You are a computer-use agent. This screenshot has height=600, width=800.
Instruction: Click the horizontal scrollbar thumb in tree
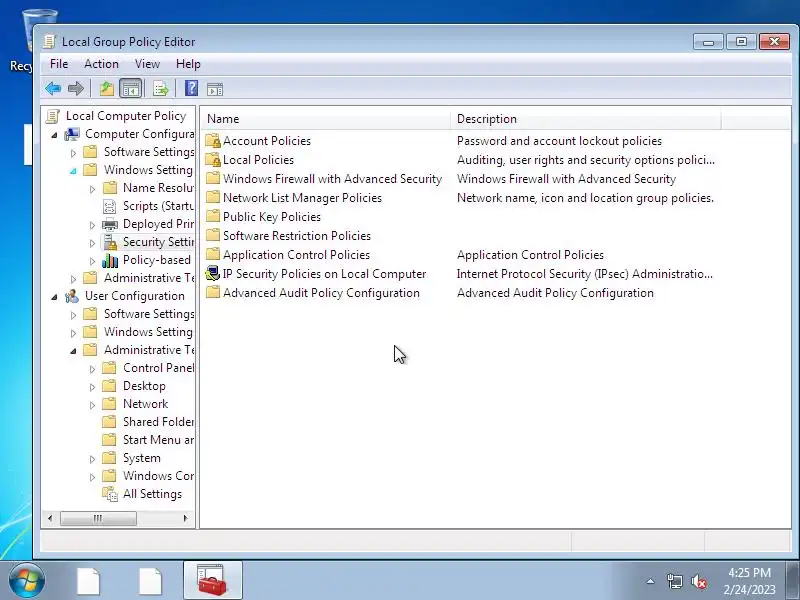98,518
